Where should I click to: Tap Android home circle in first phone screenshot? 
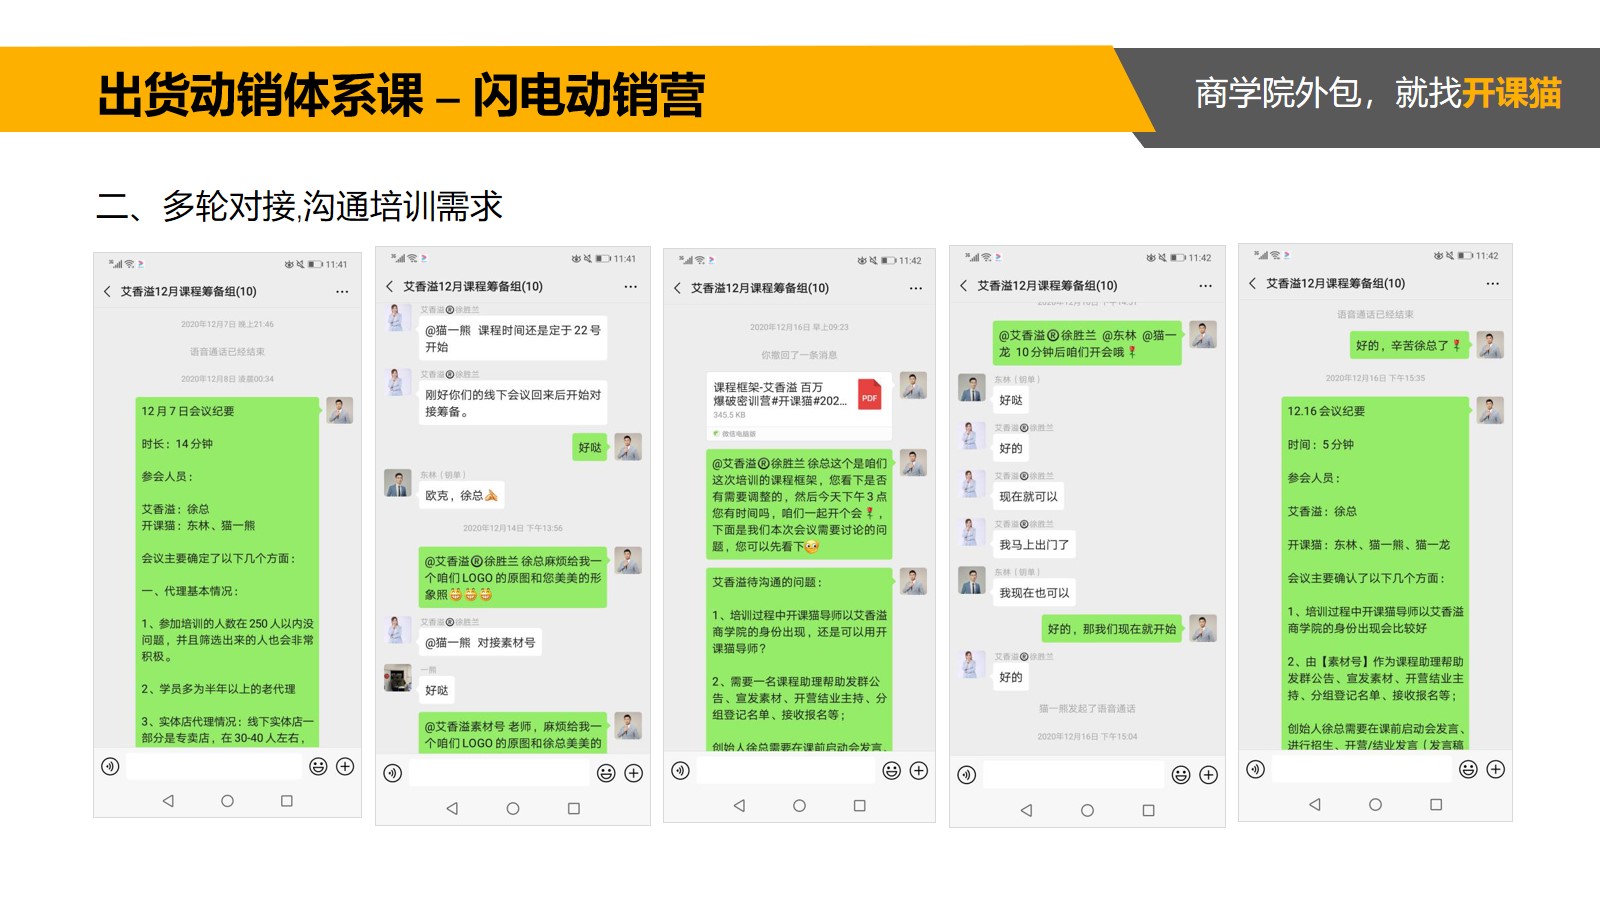click(227, 801)
